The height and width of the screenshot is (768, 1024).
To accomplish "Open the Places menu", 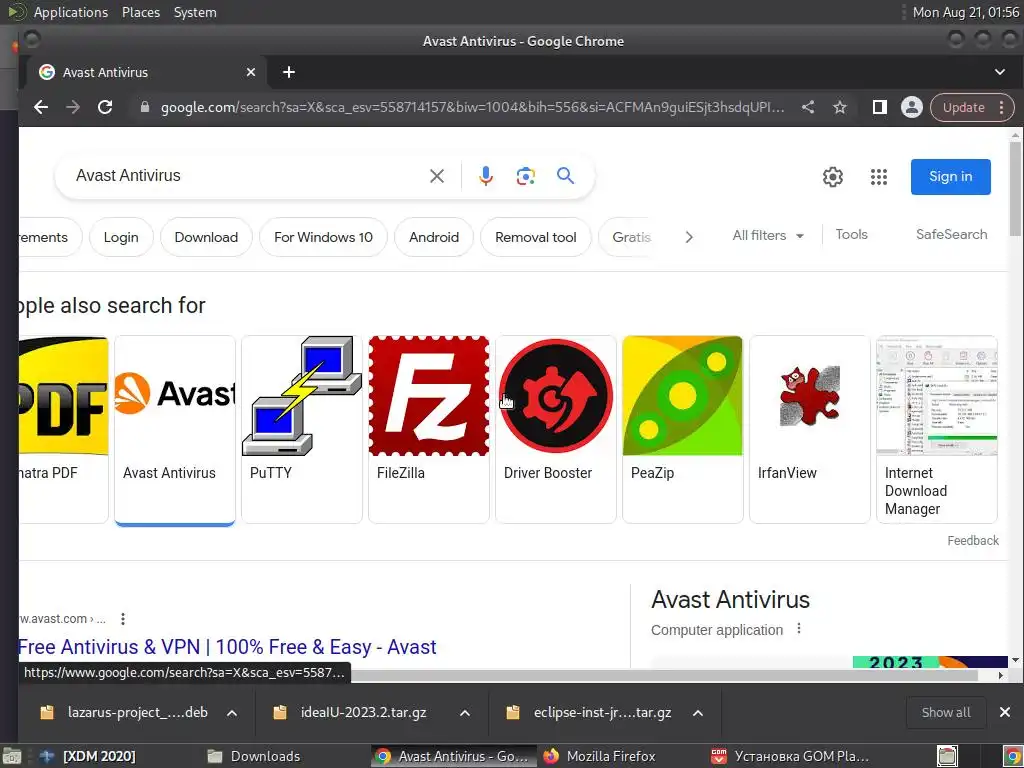I will point(140,12).
